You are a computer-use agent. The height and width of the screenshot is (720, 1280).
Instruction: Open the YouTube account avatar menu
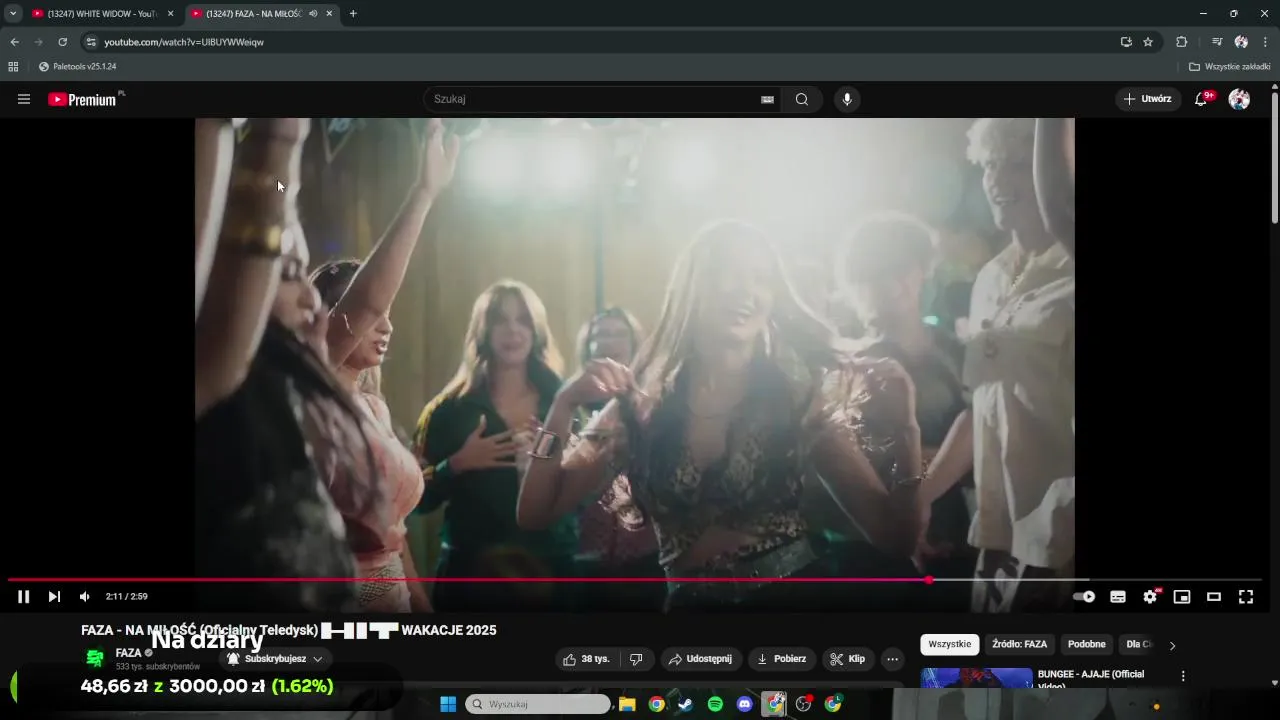(x=1239, y=99)
